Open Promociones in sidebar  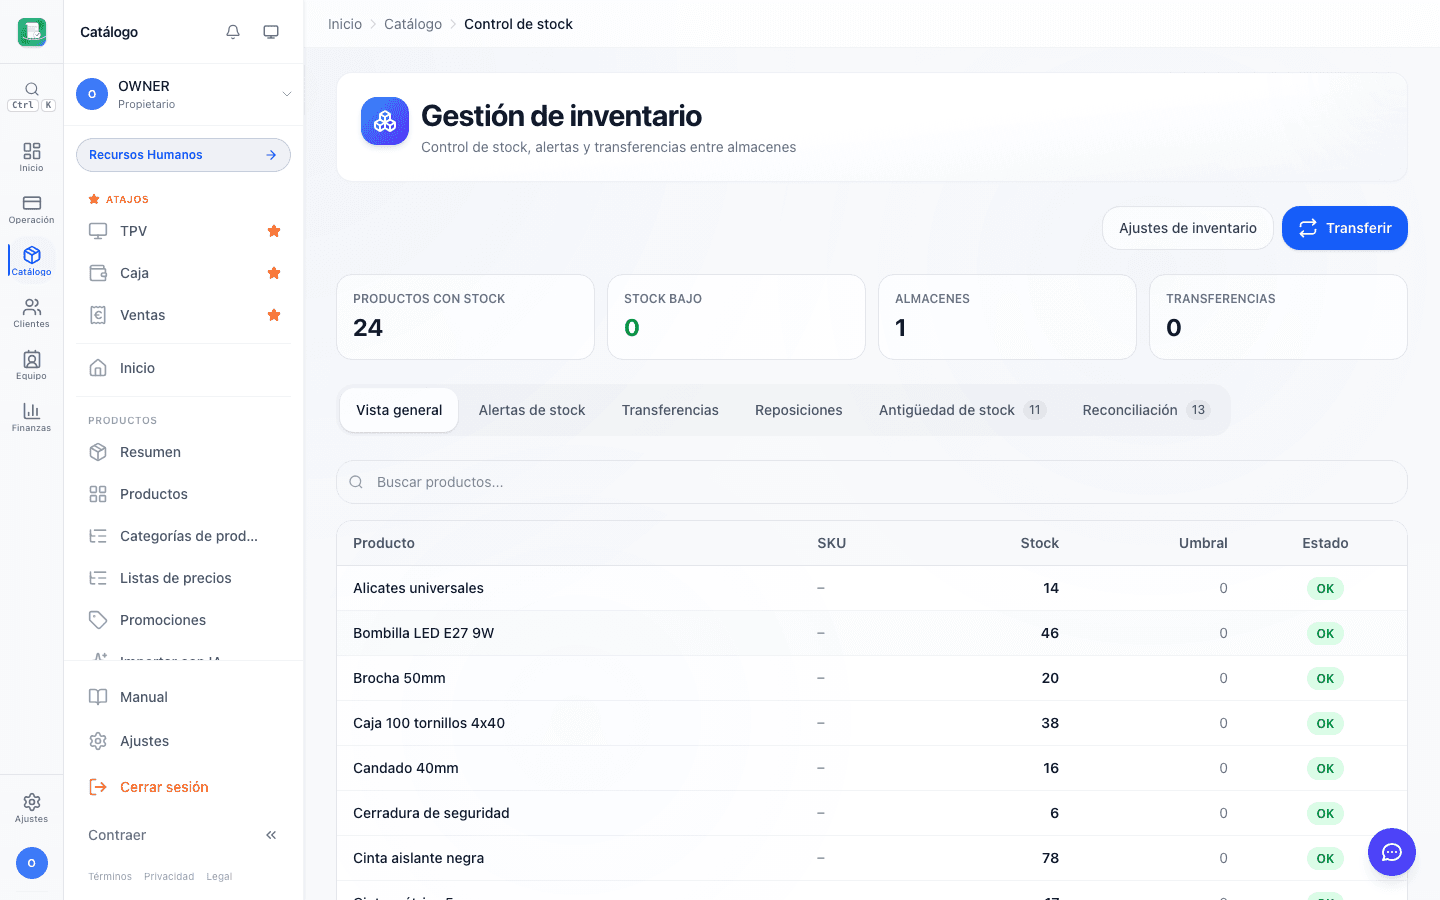click(183, 620)
